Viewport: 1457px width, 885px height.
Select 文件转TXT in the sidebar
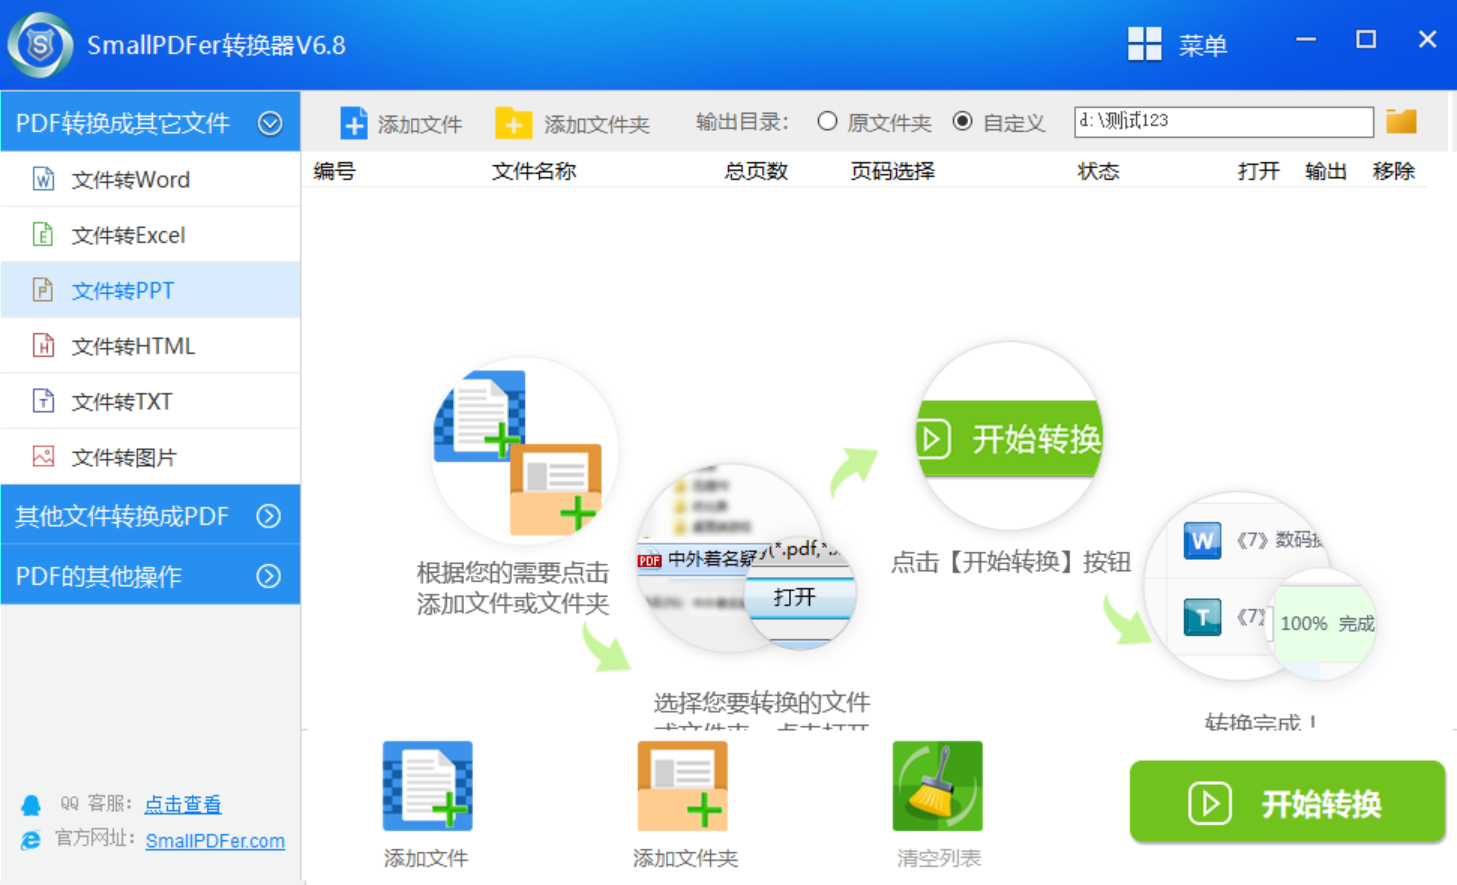pyautogui.click(x=150, y=401)
